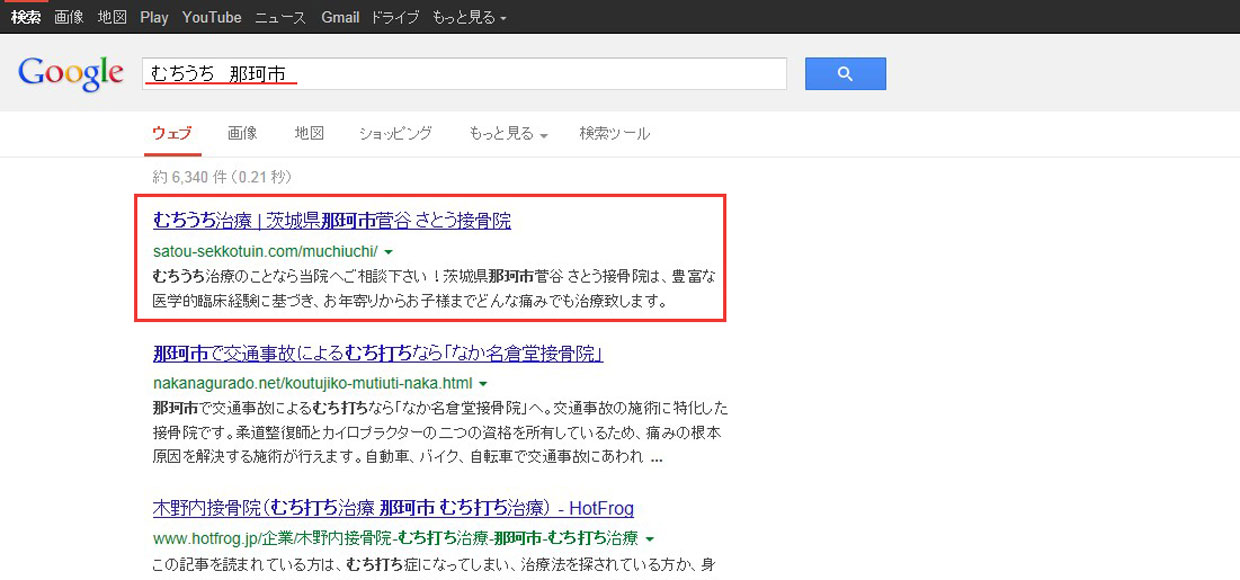Open ニュース in the top bar

click(281, 17)
